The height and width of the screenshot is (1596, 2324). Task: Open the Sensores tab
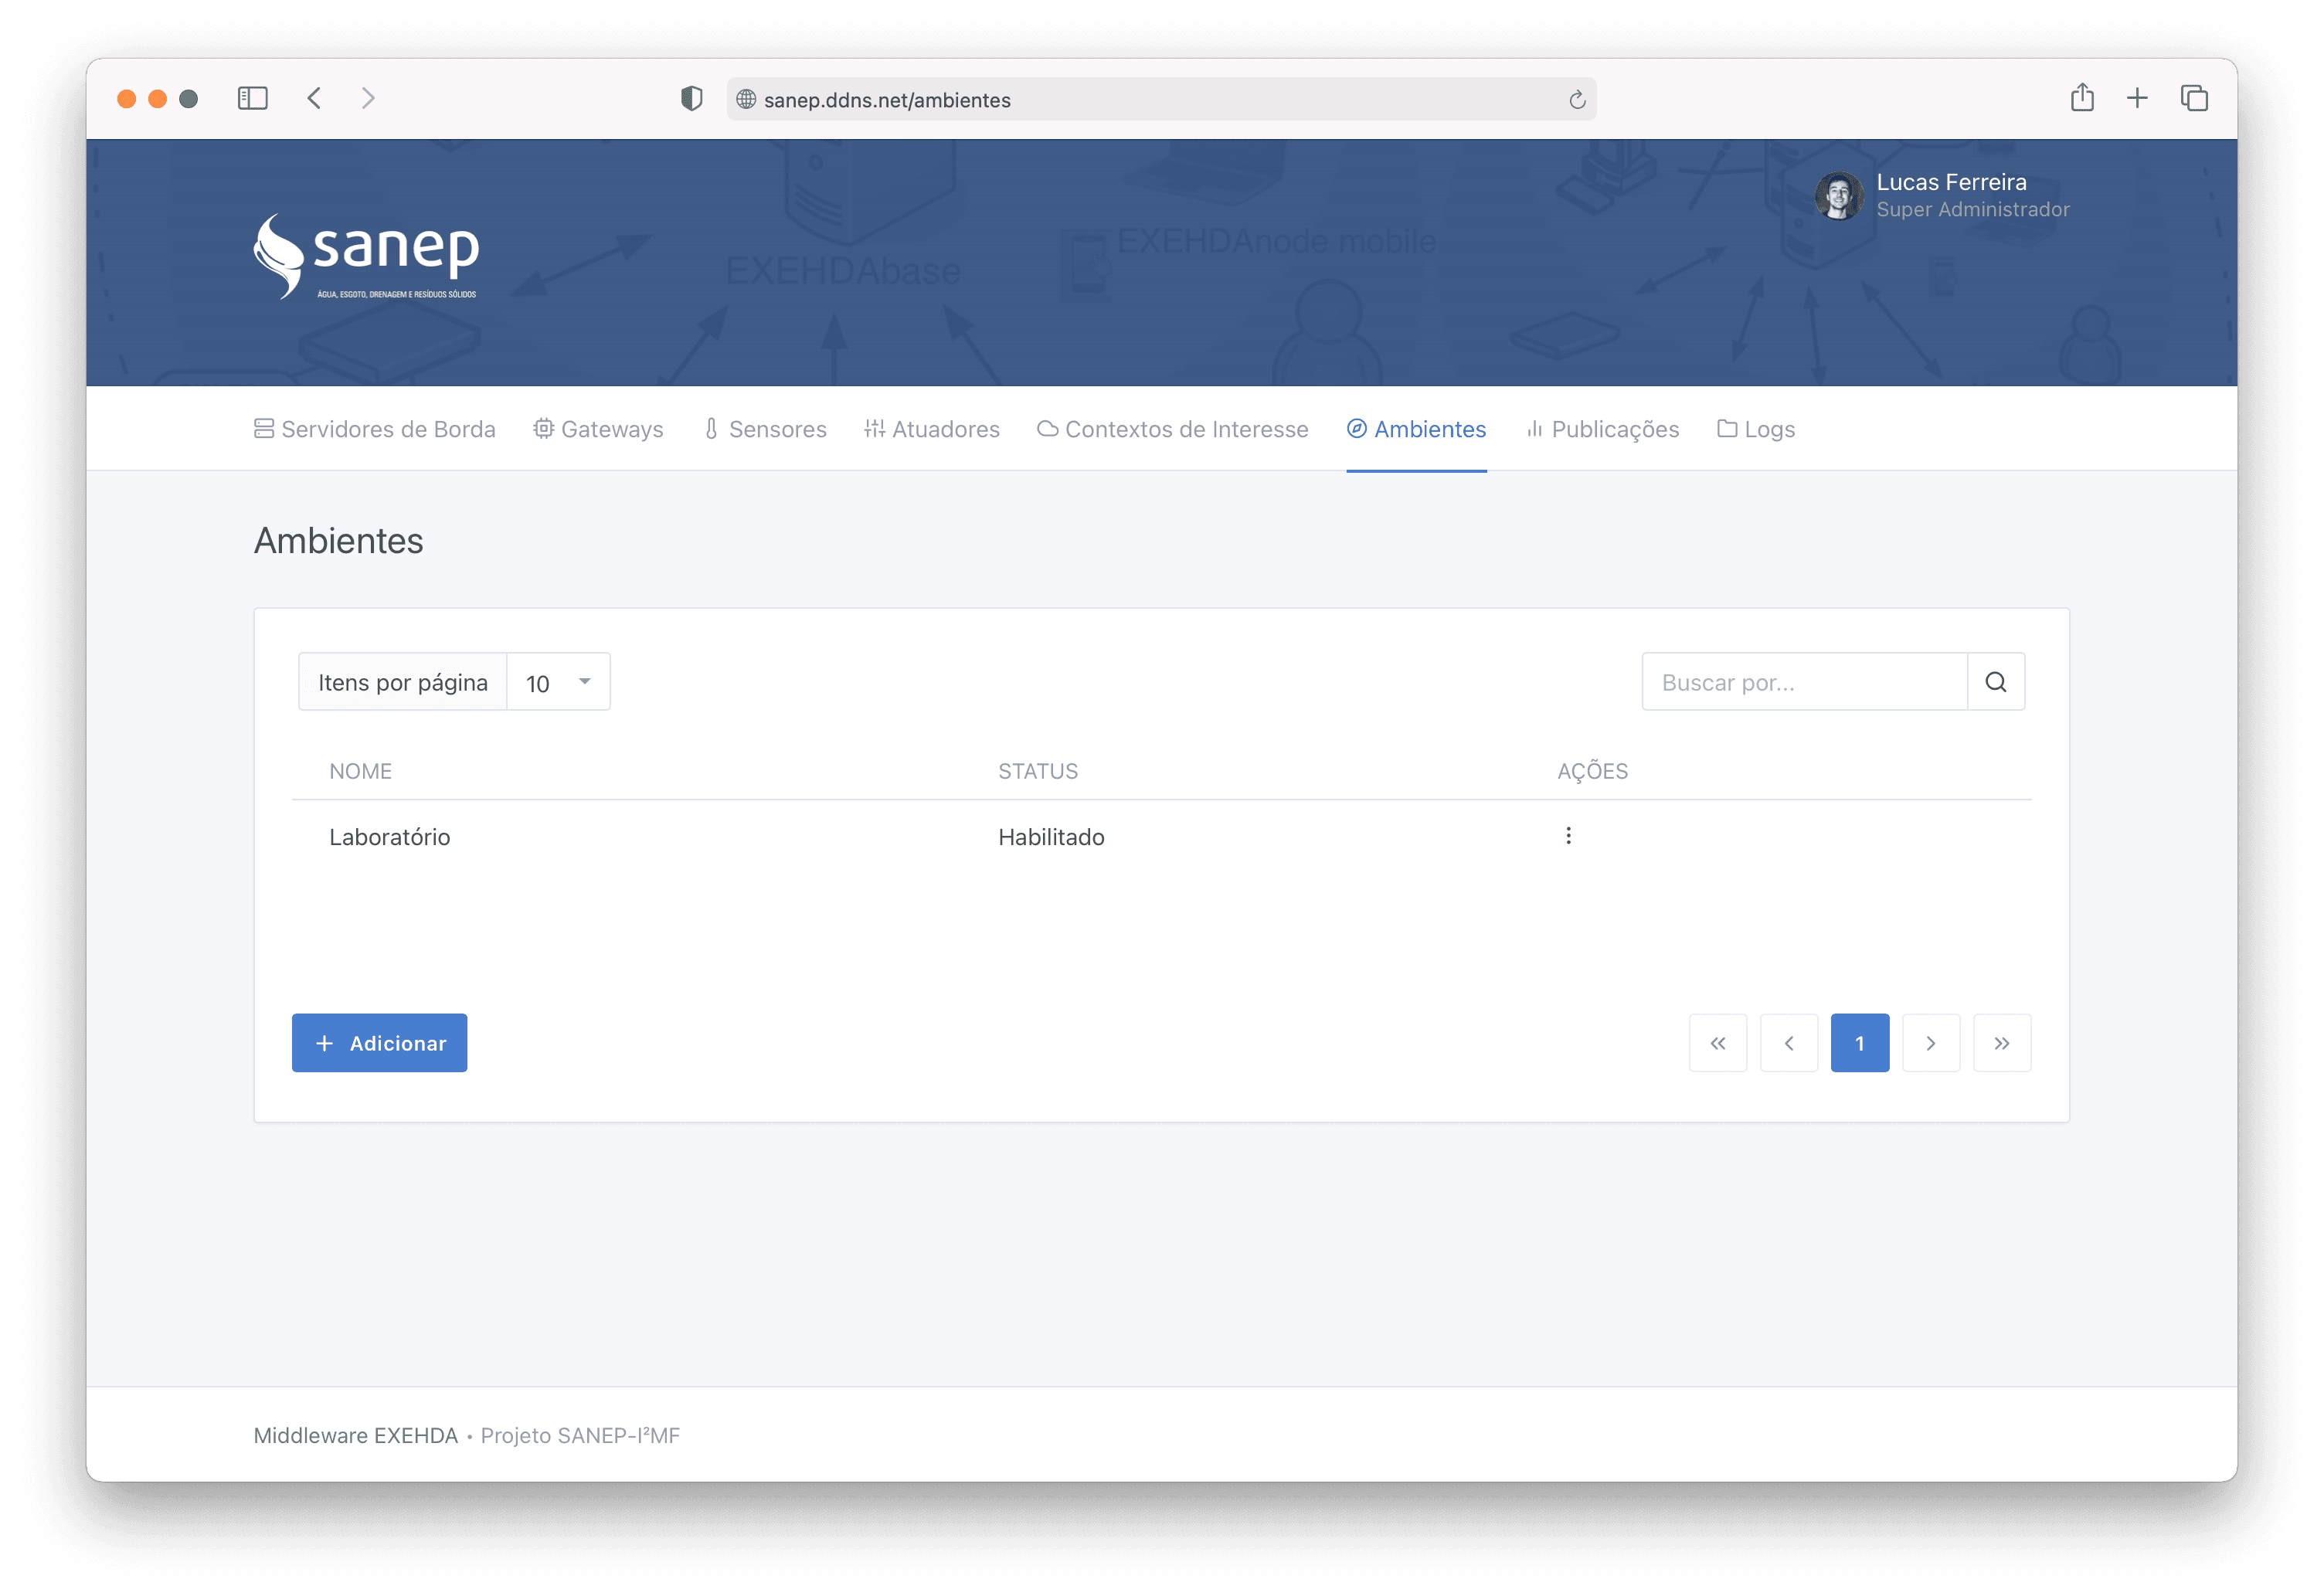(x=765, y=429)
